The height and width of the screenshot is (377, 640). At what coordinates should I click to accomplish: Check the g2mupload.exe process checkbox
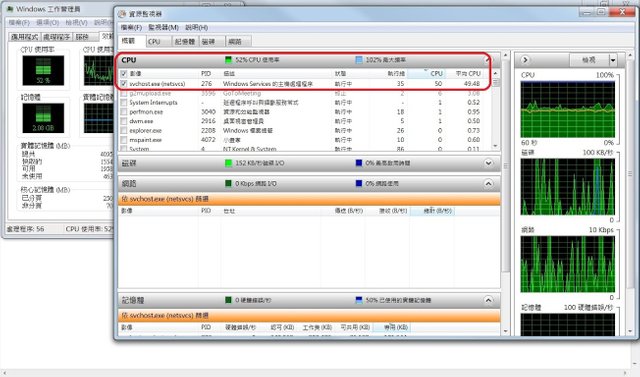[x=124, y=93]
